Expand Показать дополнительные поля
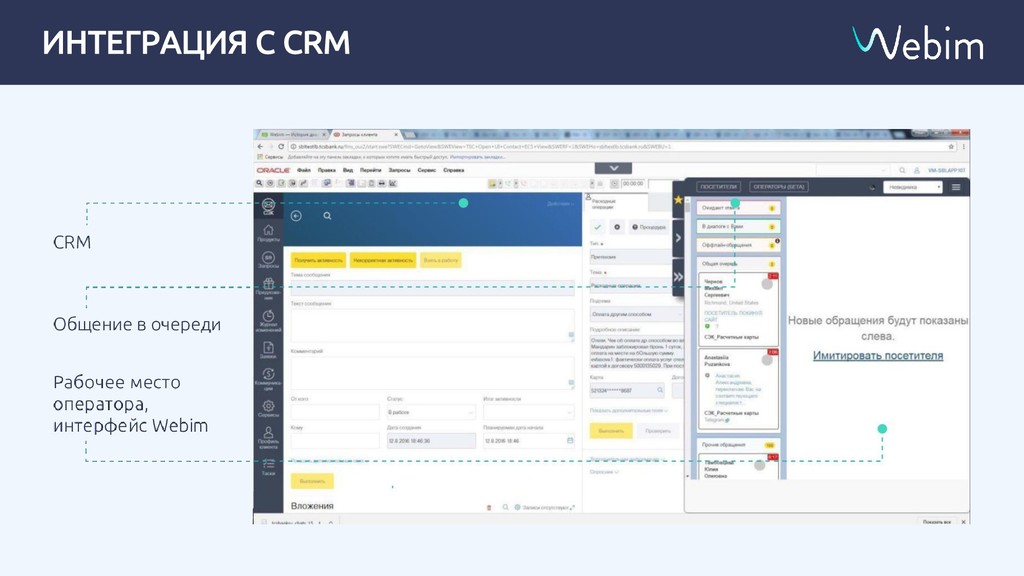 point(629,411)
